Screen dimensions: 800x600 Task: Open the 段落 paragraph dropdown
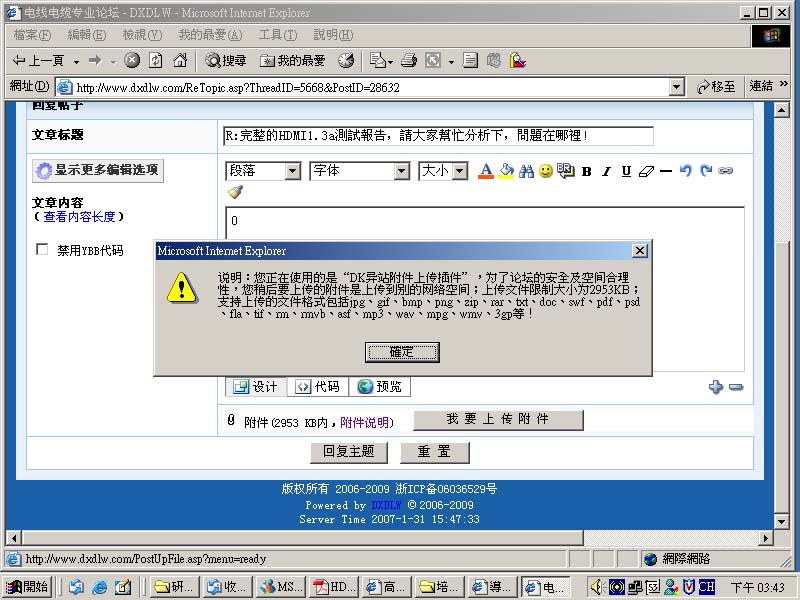coord(264,171)
